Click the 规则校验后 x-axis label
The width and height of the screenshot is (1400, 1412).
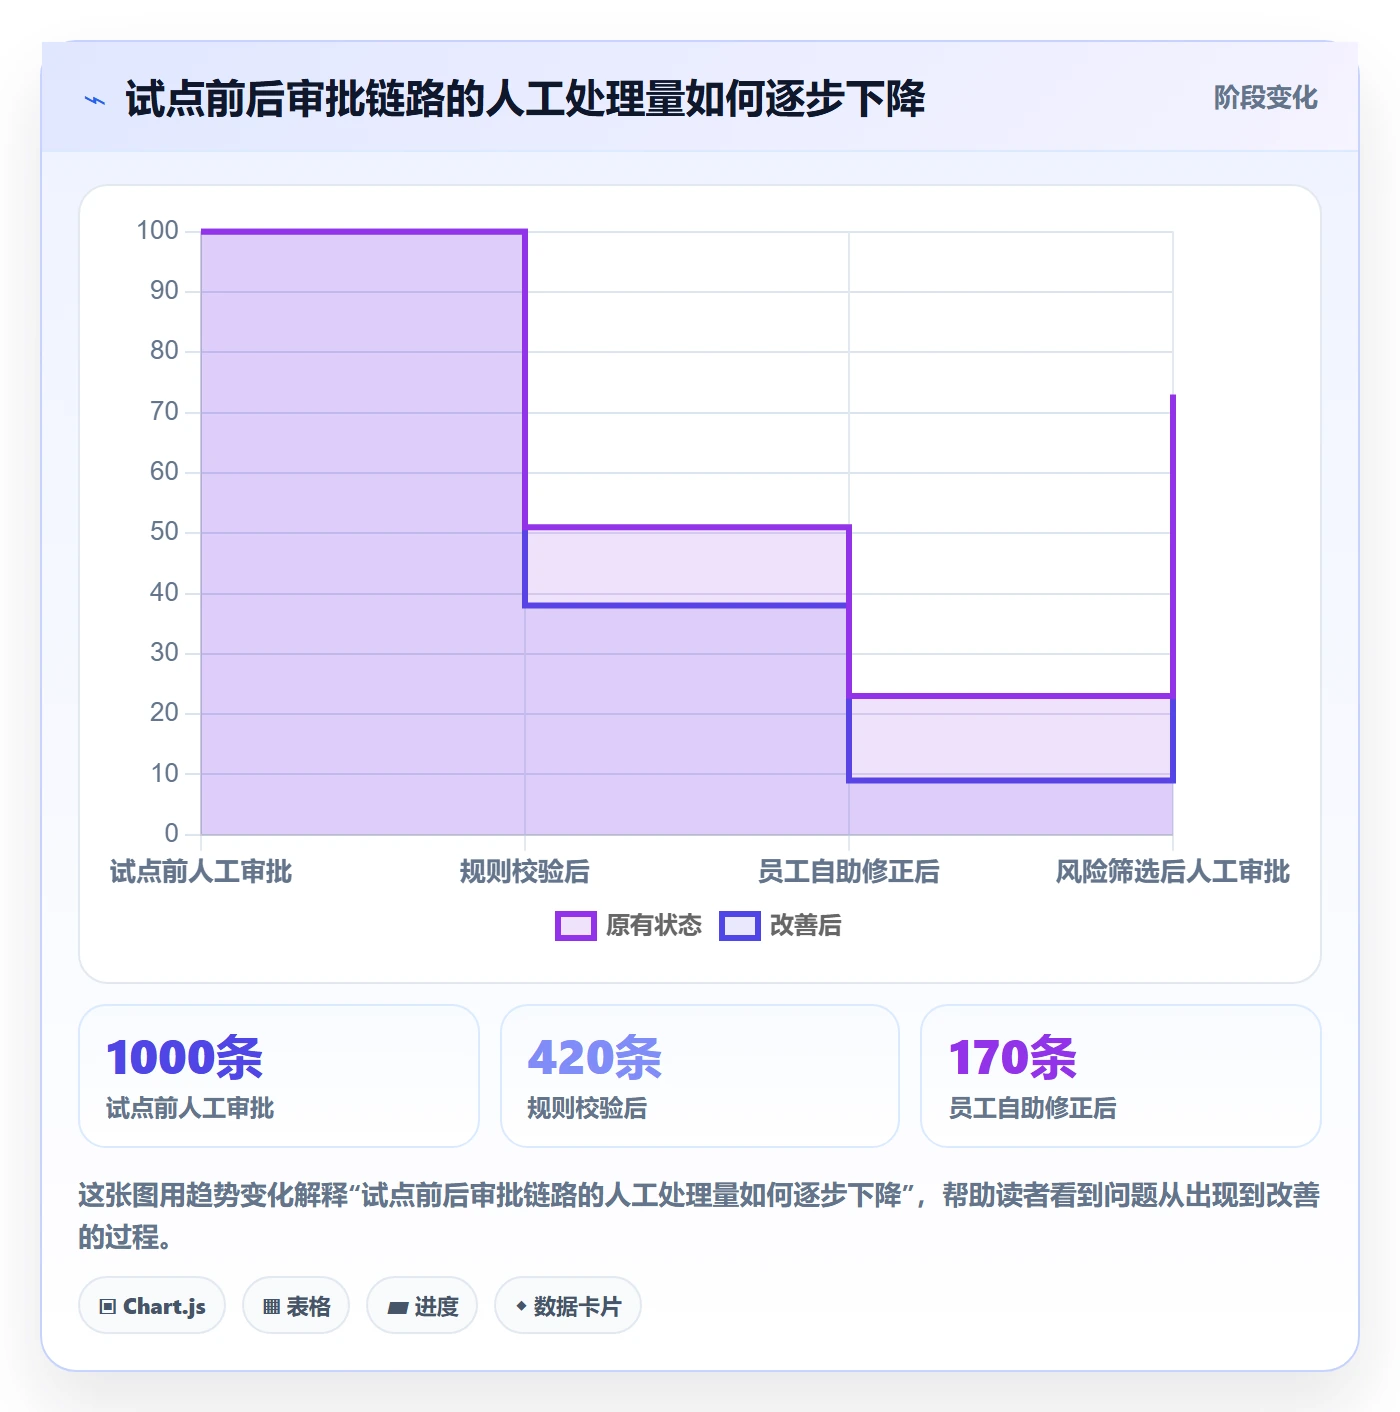tap(525, 872)
